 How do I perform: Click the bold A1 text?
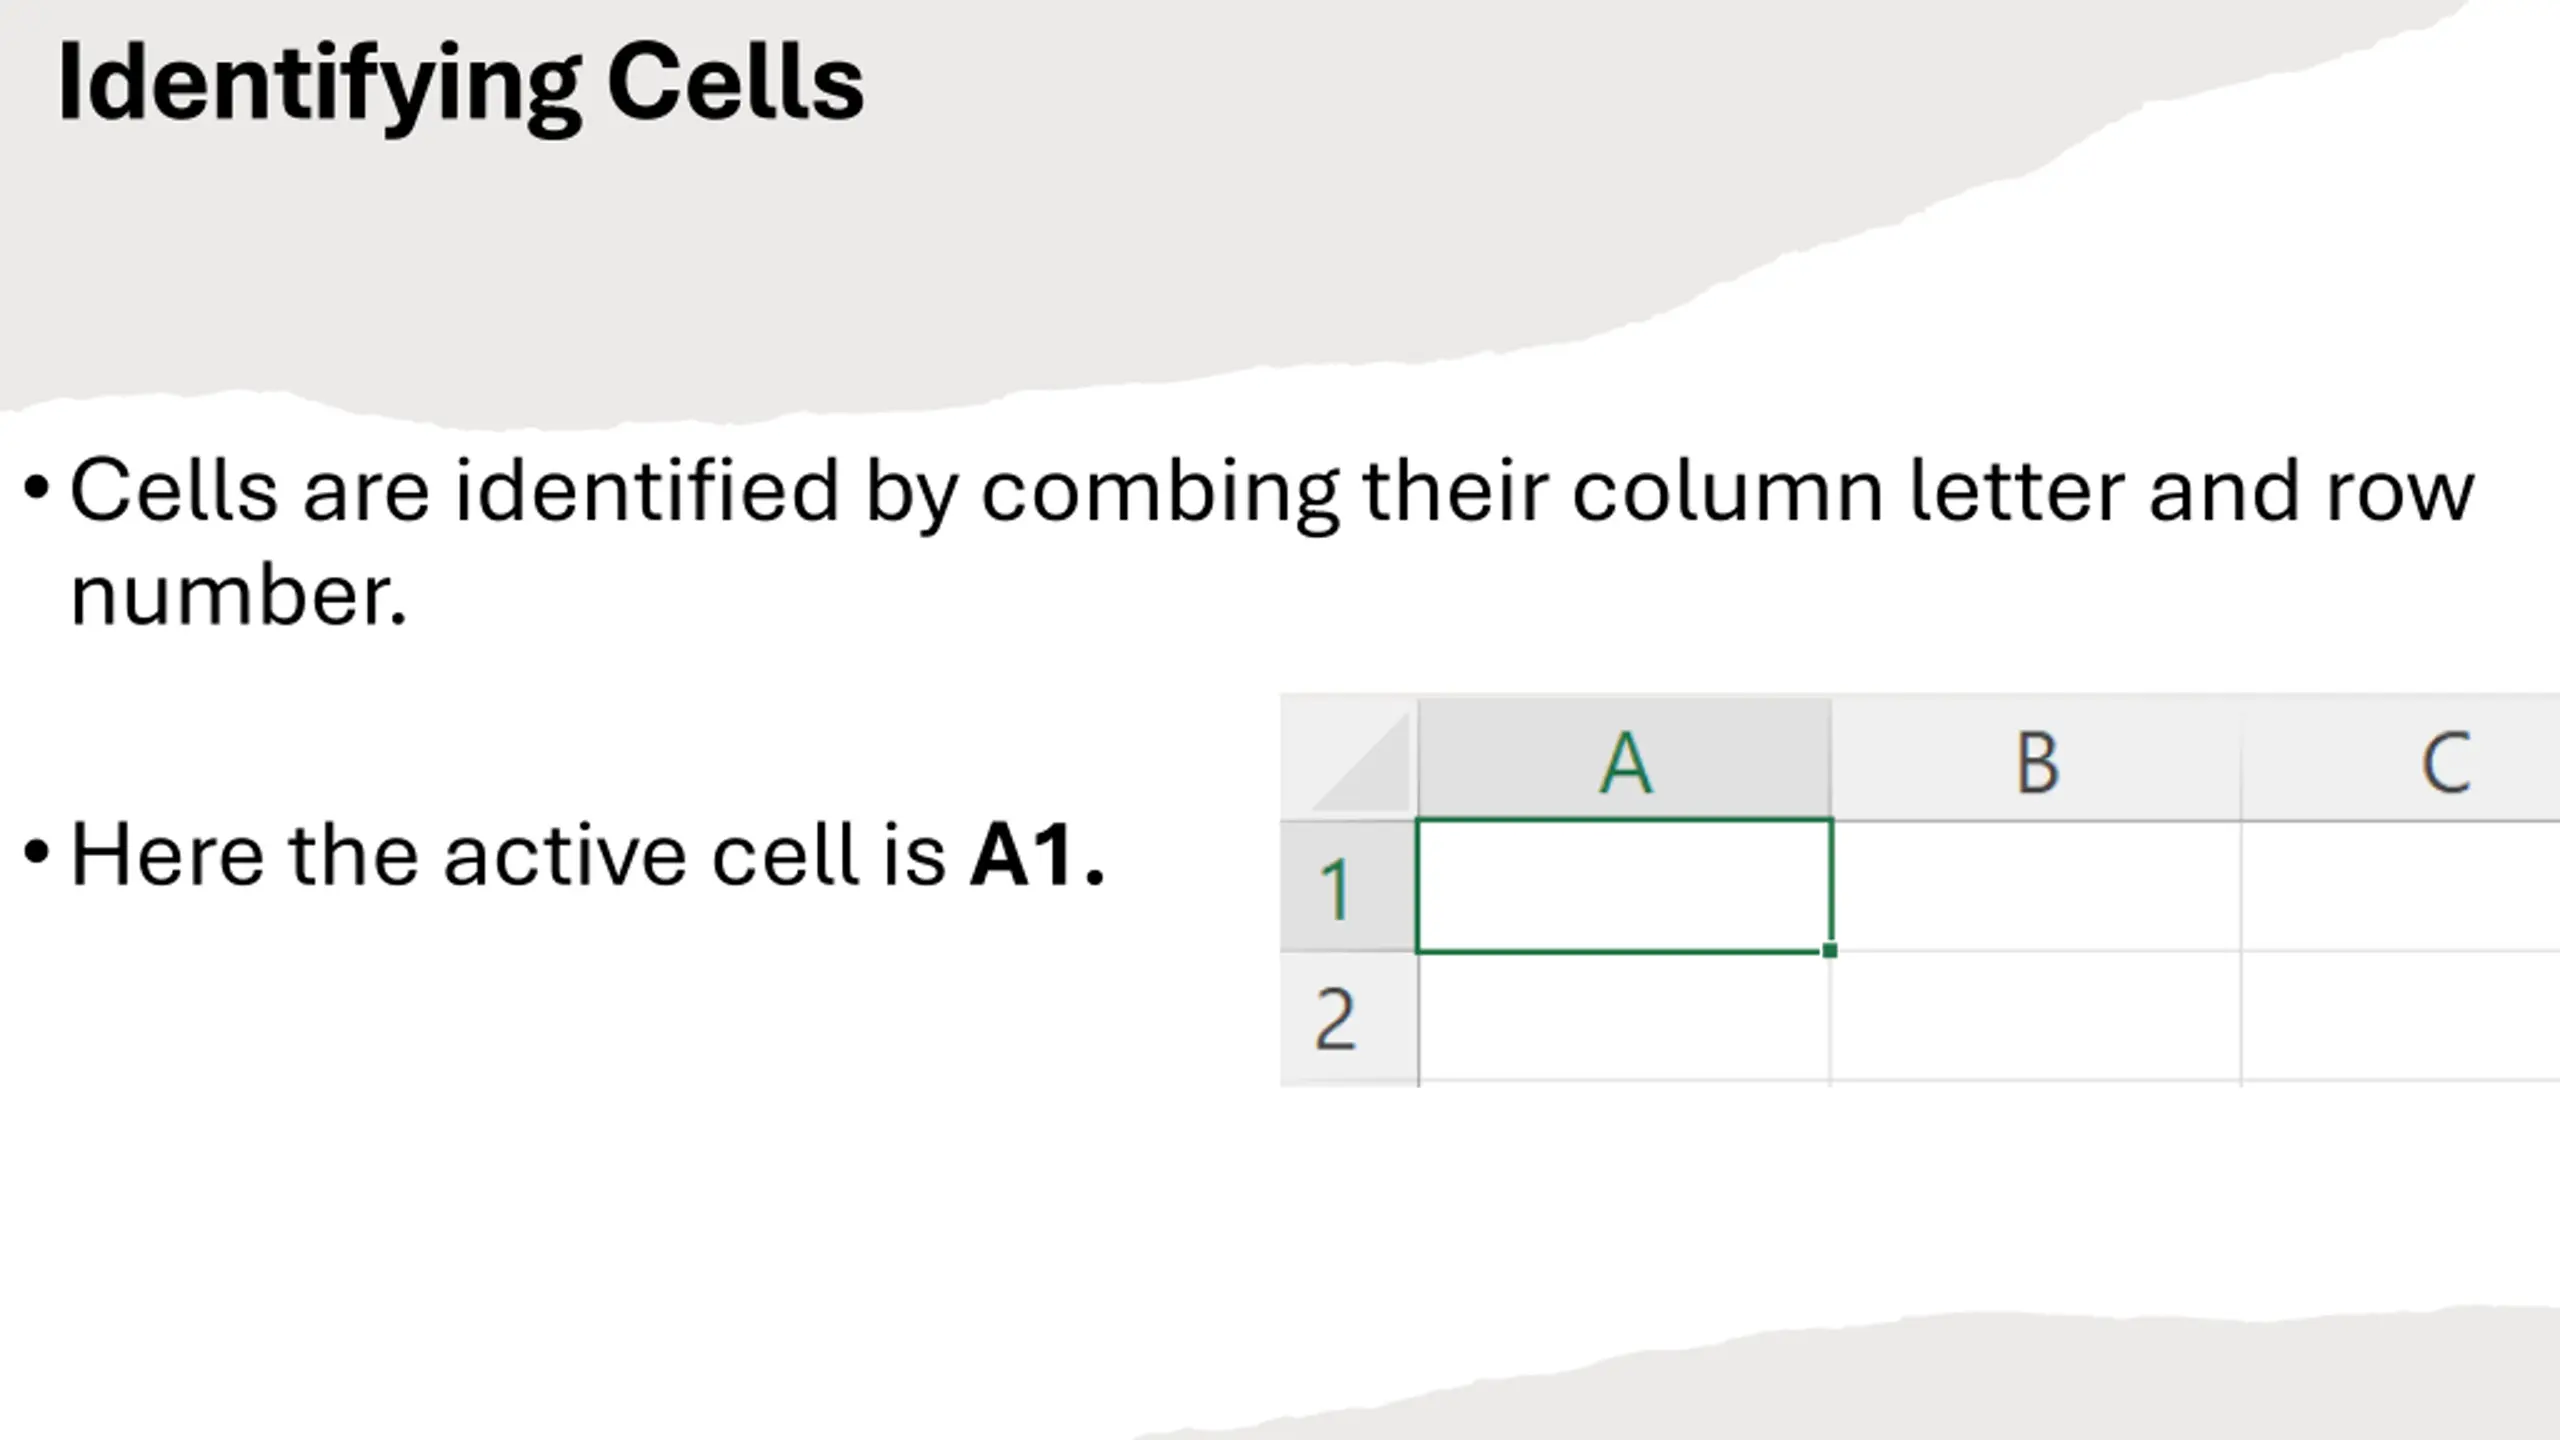click(x=1037, y=855)
